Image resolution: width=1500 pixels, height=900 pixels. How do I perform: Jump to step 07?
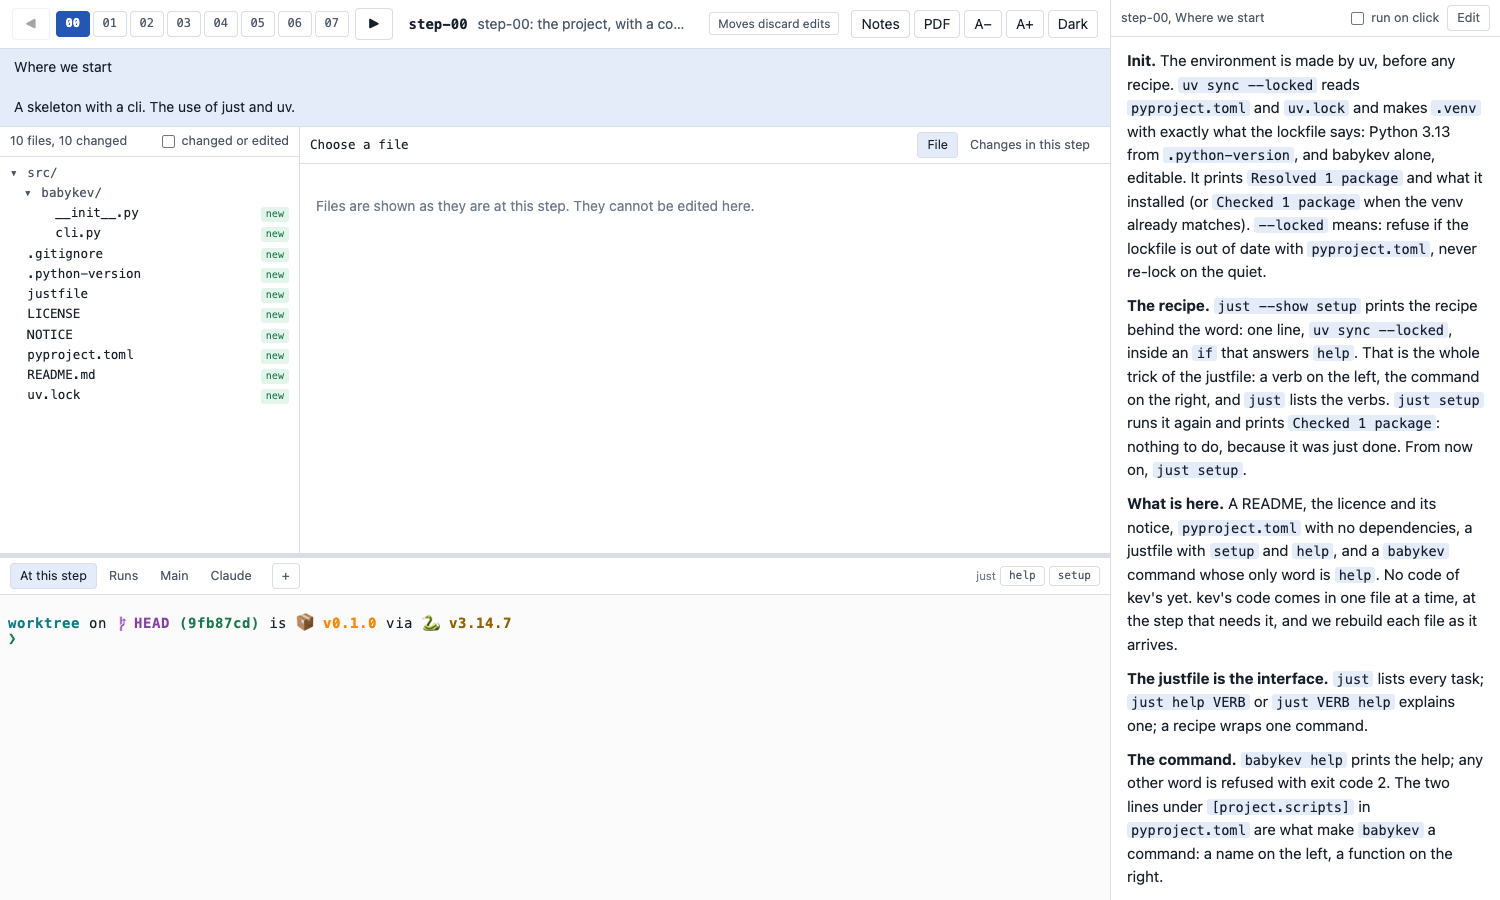coord(332,23)
